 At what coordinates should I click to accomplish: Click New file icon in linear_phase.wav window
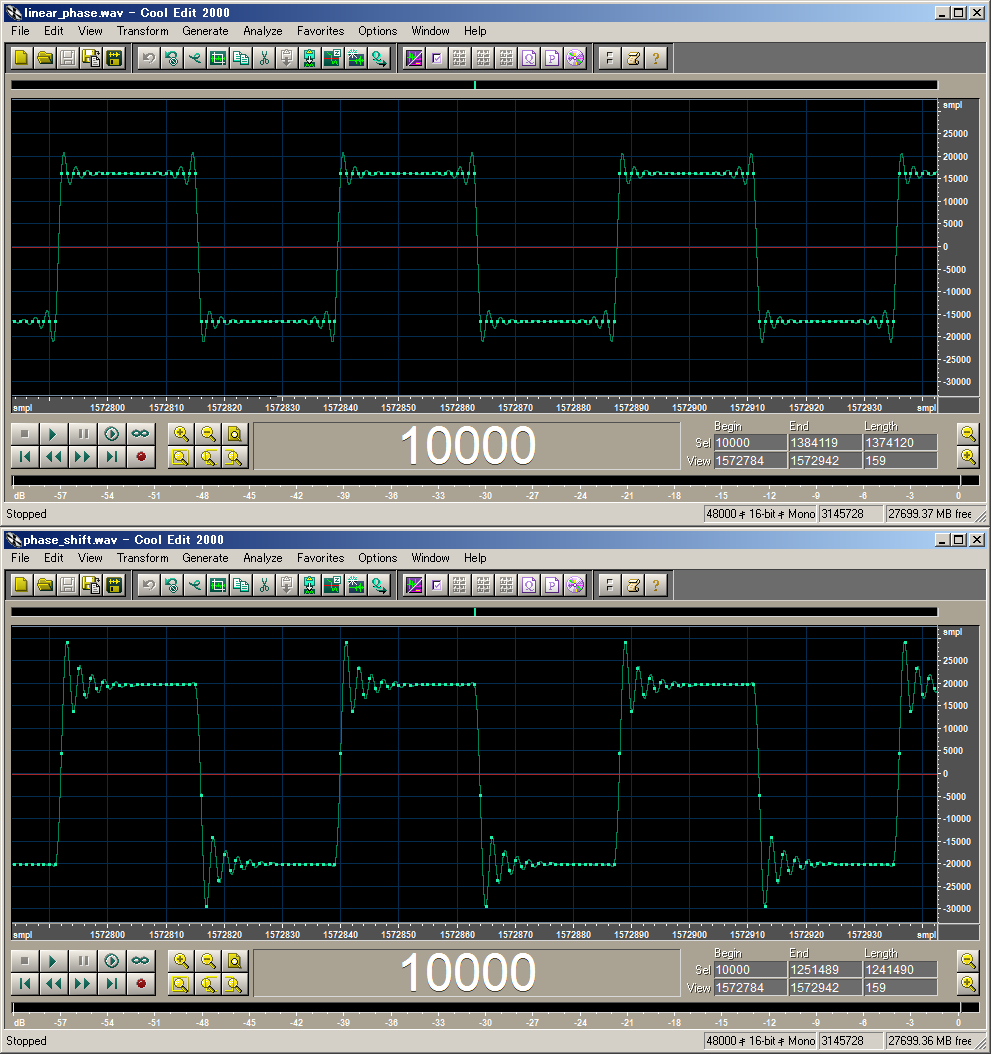click(x=22, y=58)
